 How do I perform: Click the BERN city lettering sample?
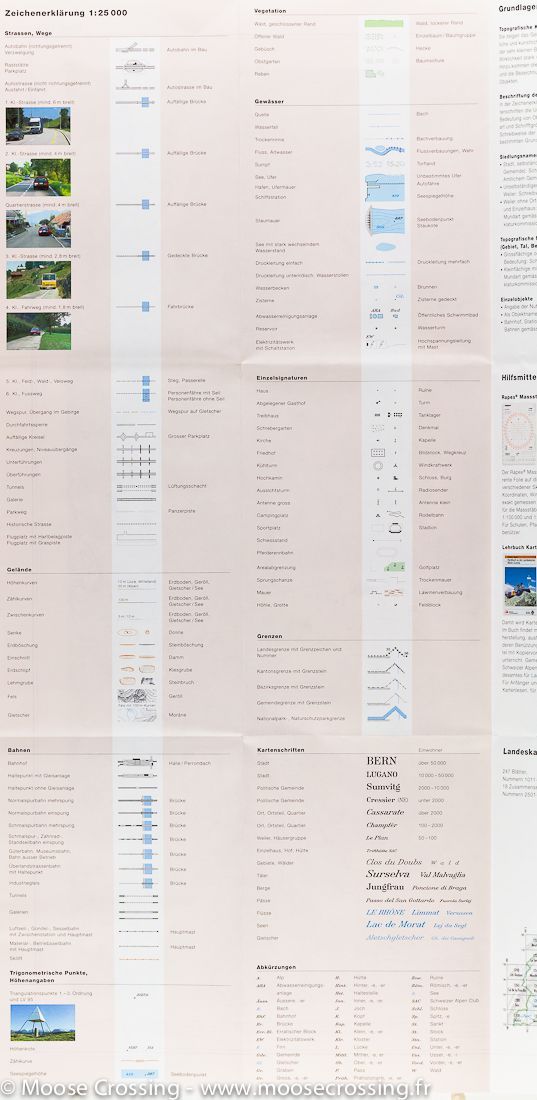tap(381, 760)
